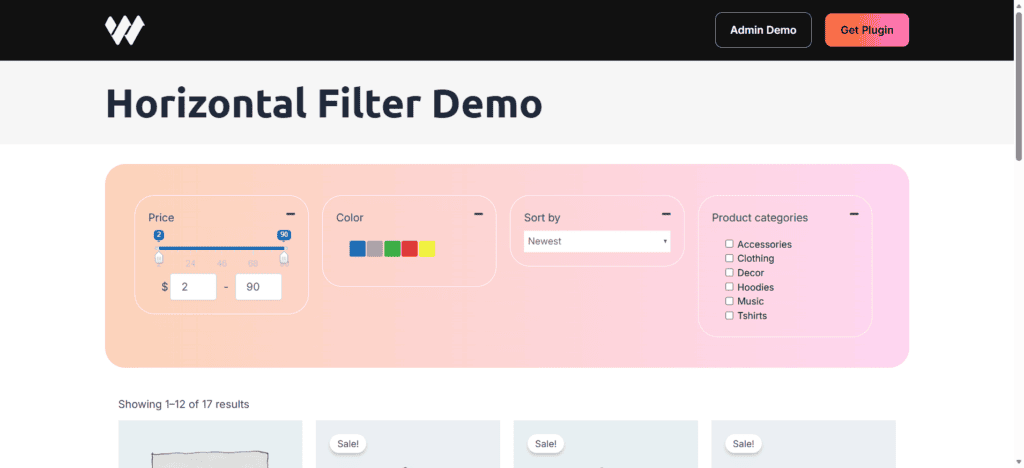Collapse the Sort by filter panel
The width and height of the screenshot is (1024, 468).
(x=666, y=214)
